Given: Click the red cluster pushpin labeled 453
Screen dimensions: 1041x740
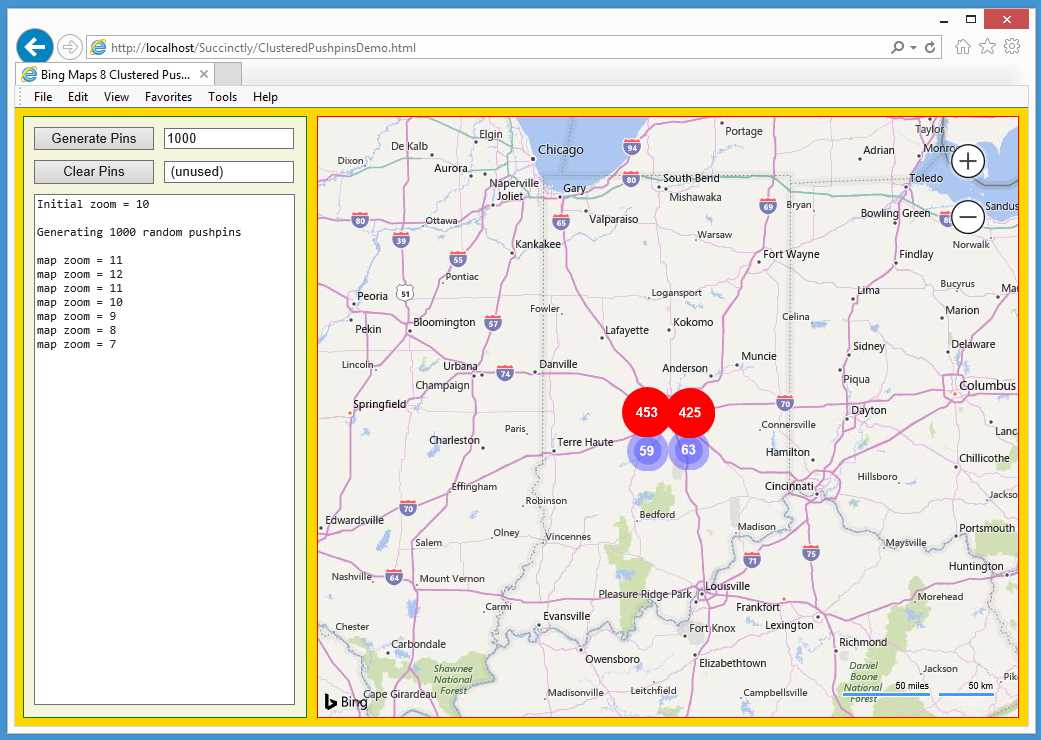Looking at the screenshot, I should [646, 412].
